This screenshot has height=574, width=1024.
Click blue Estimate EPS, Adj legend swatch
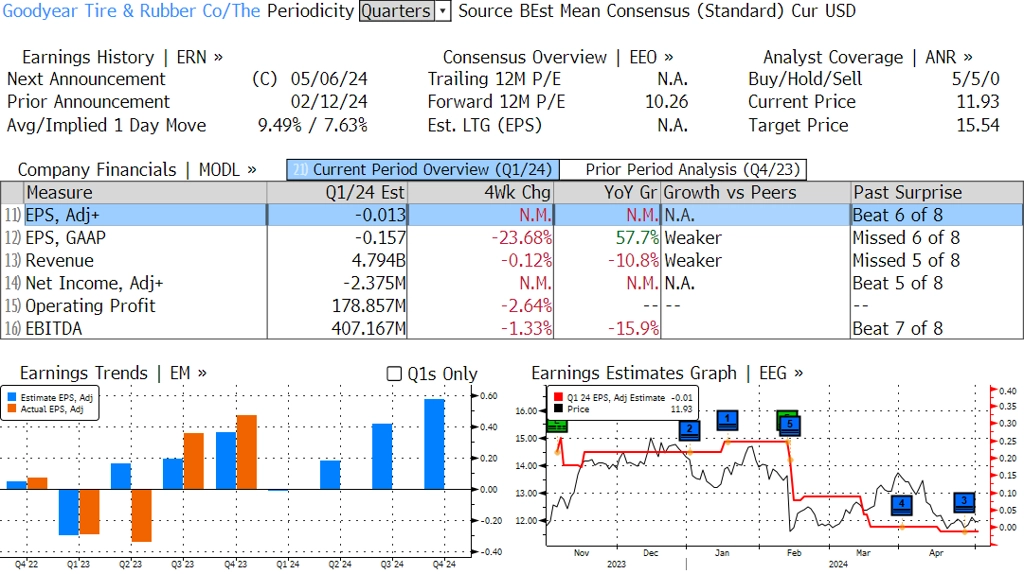[11, 397]
